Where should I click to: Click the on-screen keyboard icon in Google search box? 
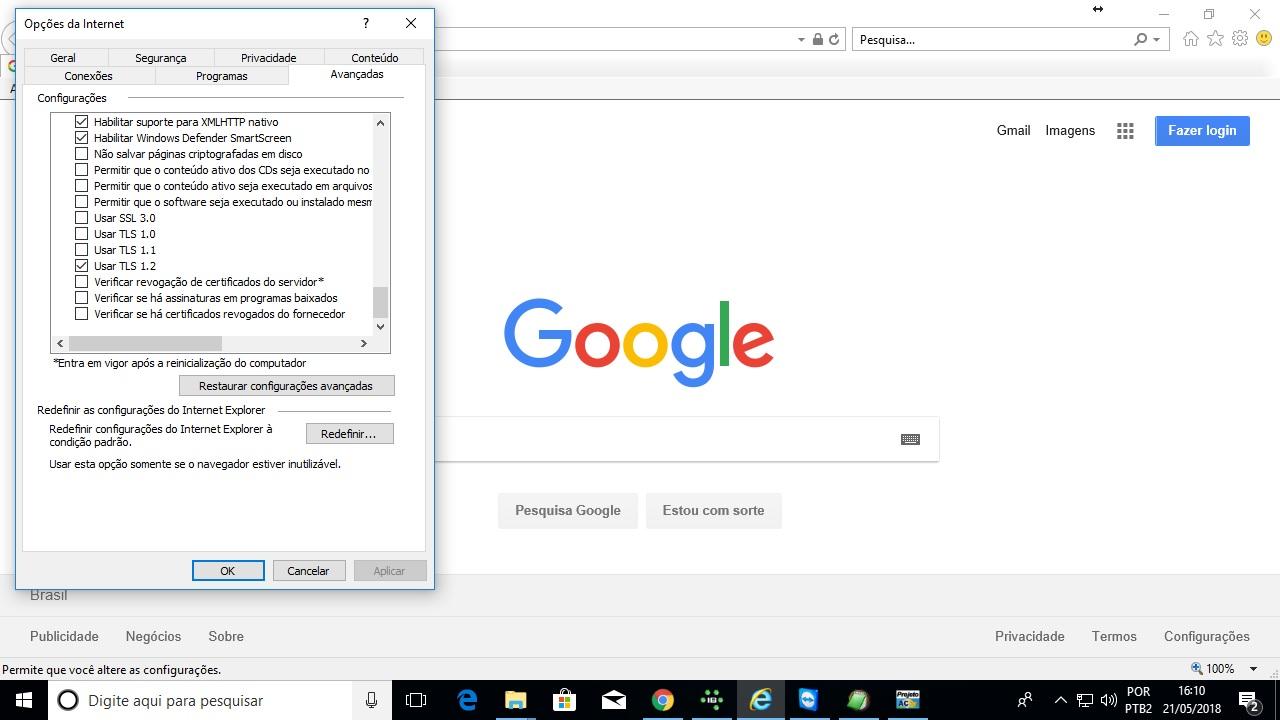tap(910, 439)
